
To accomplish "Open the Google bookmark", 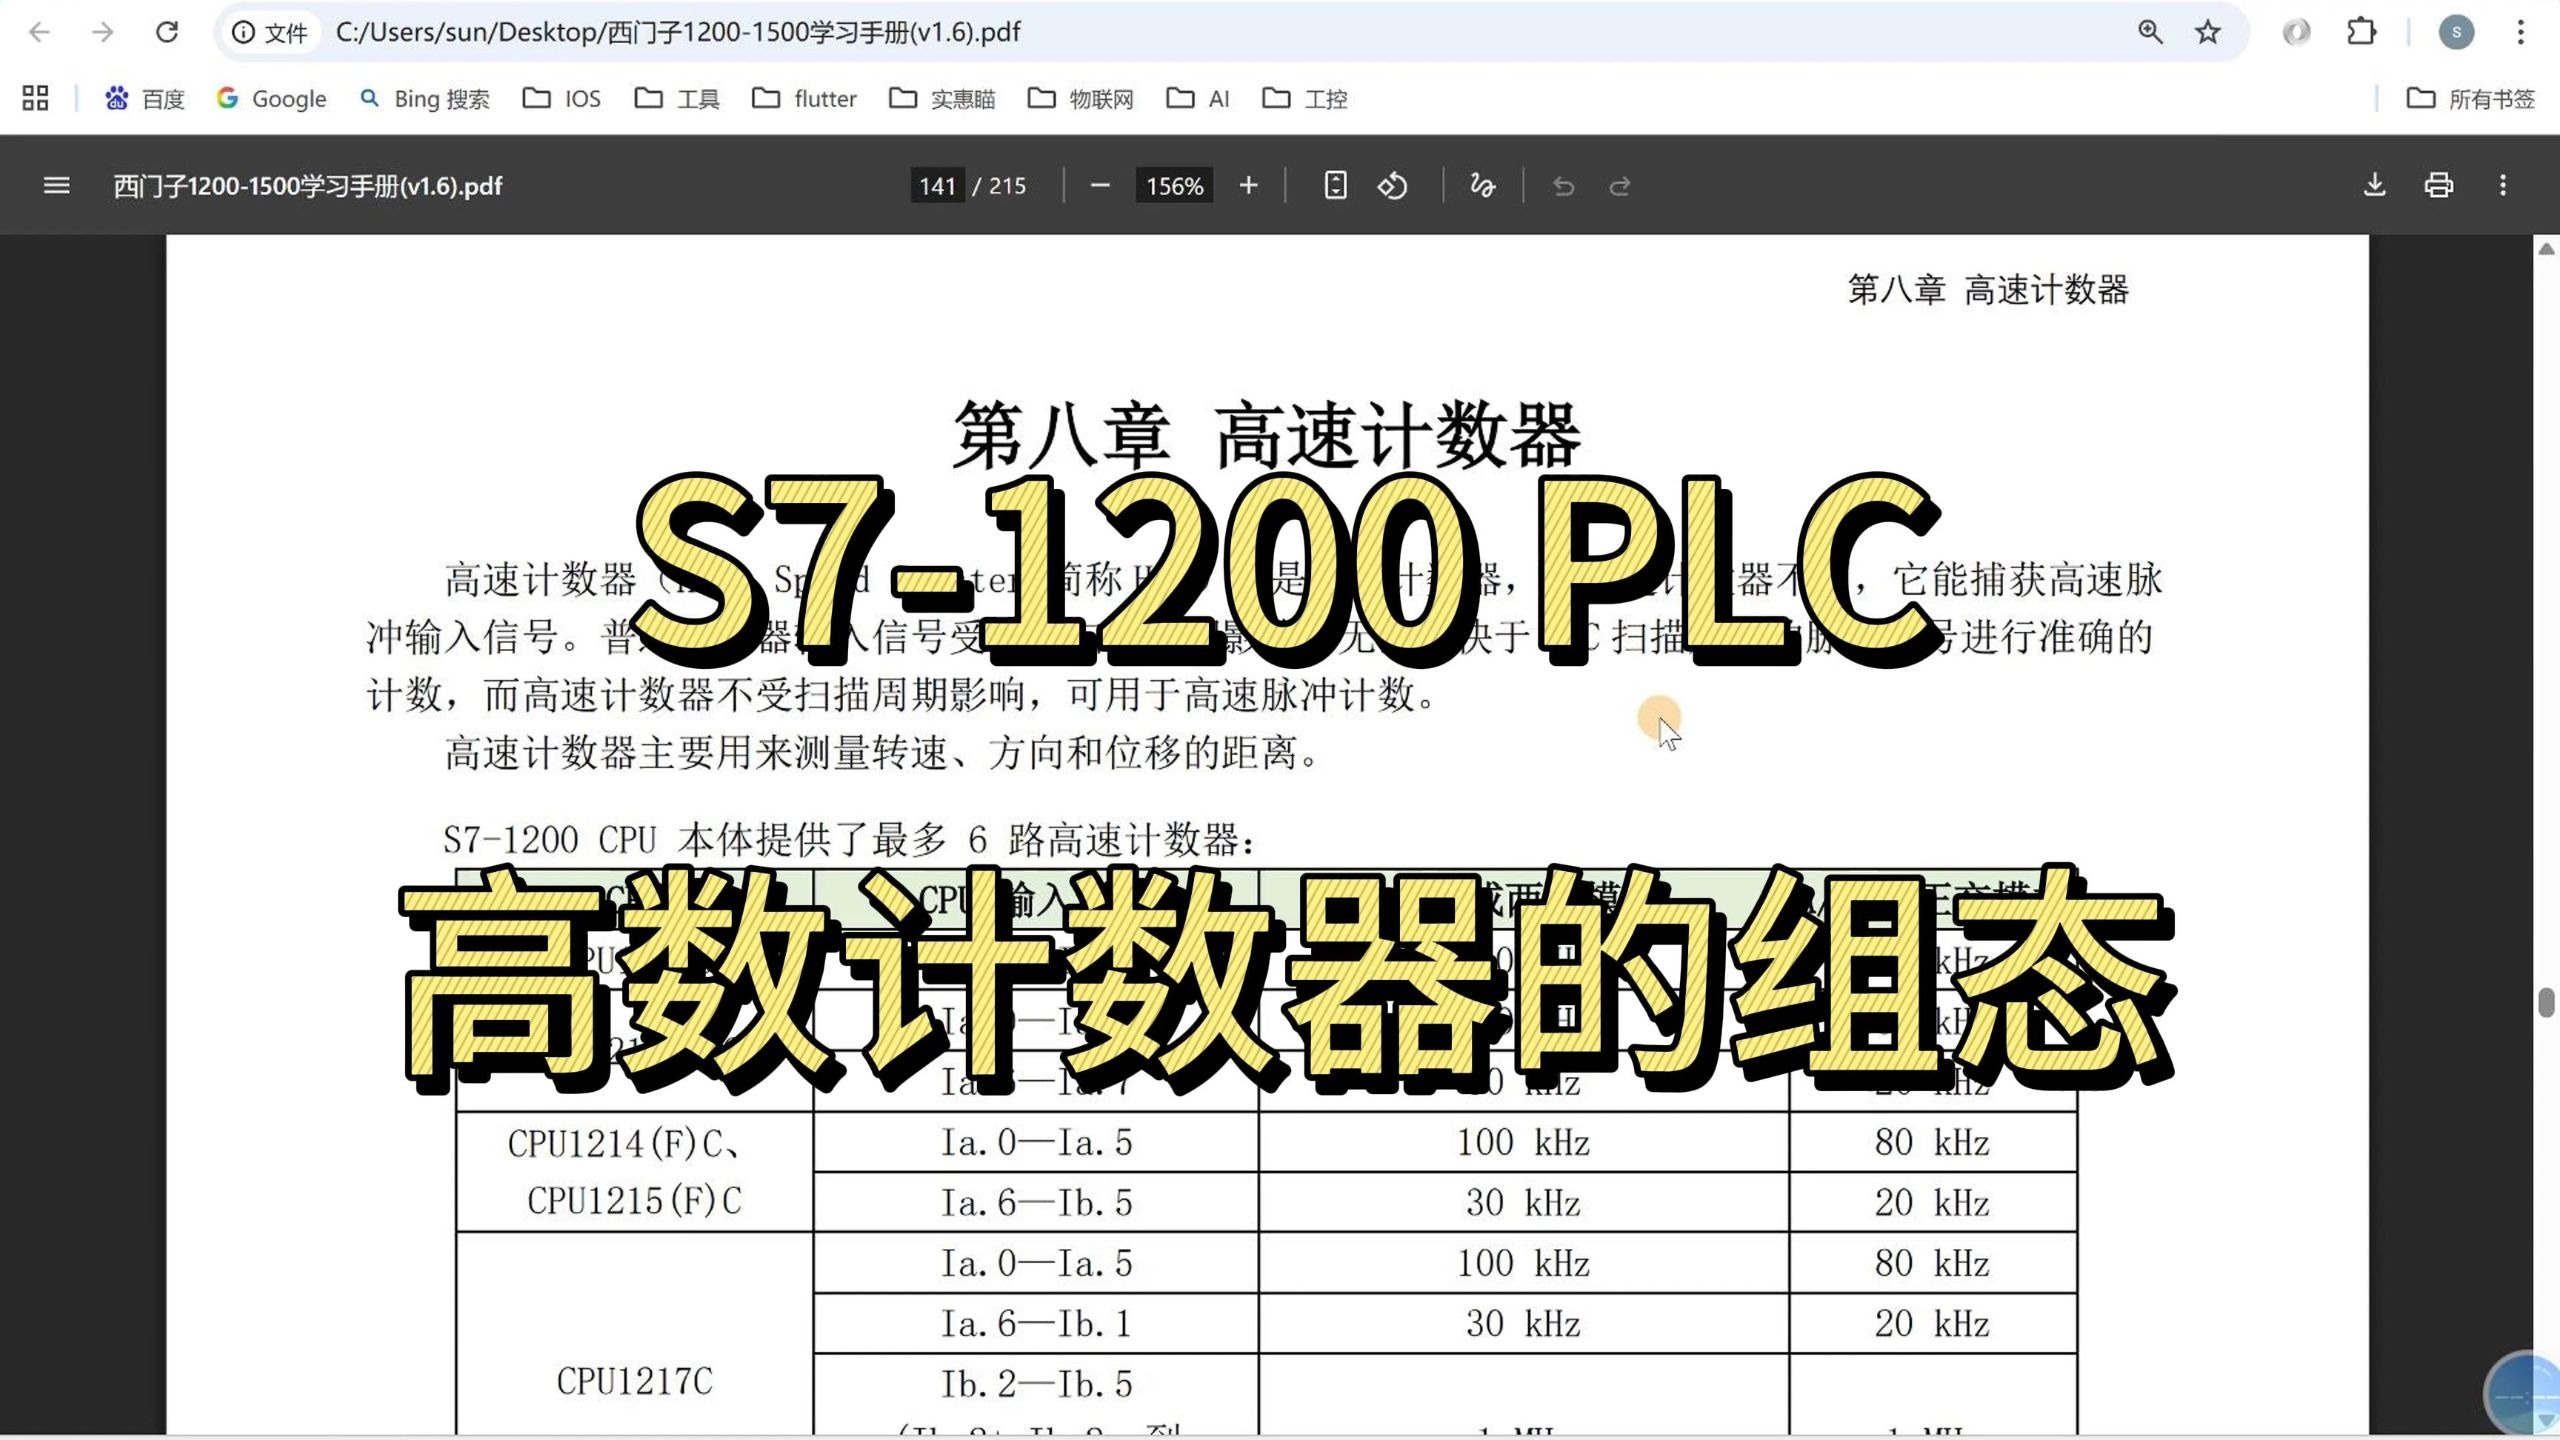I will [272, 98].
